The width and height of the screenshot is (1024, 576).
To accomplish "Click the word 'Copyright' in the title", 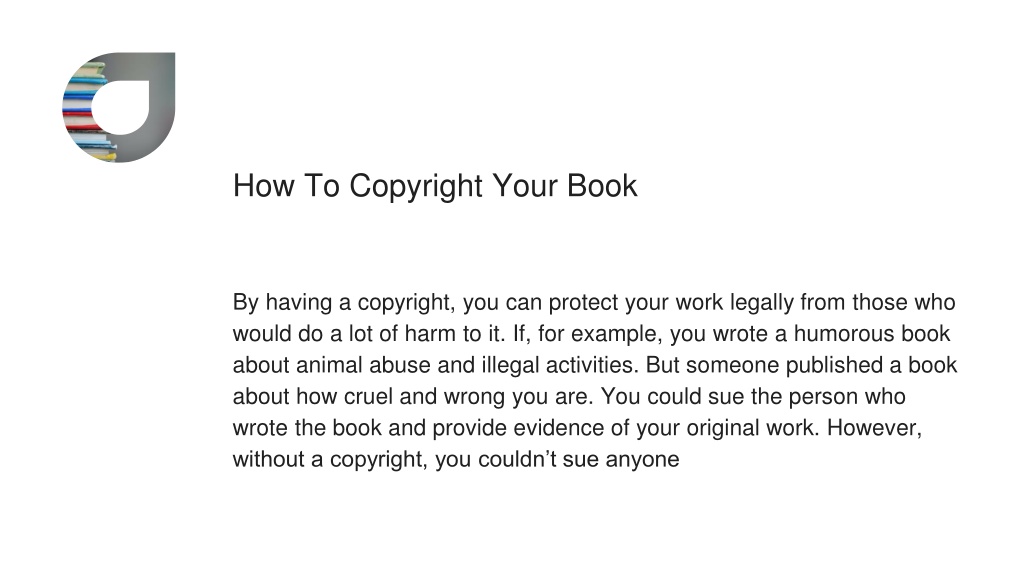I will 416,186.
